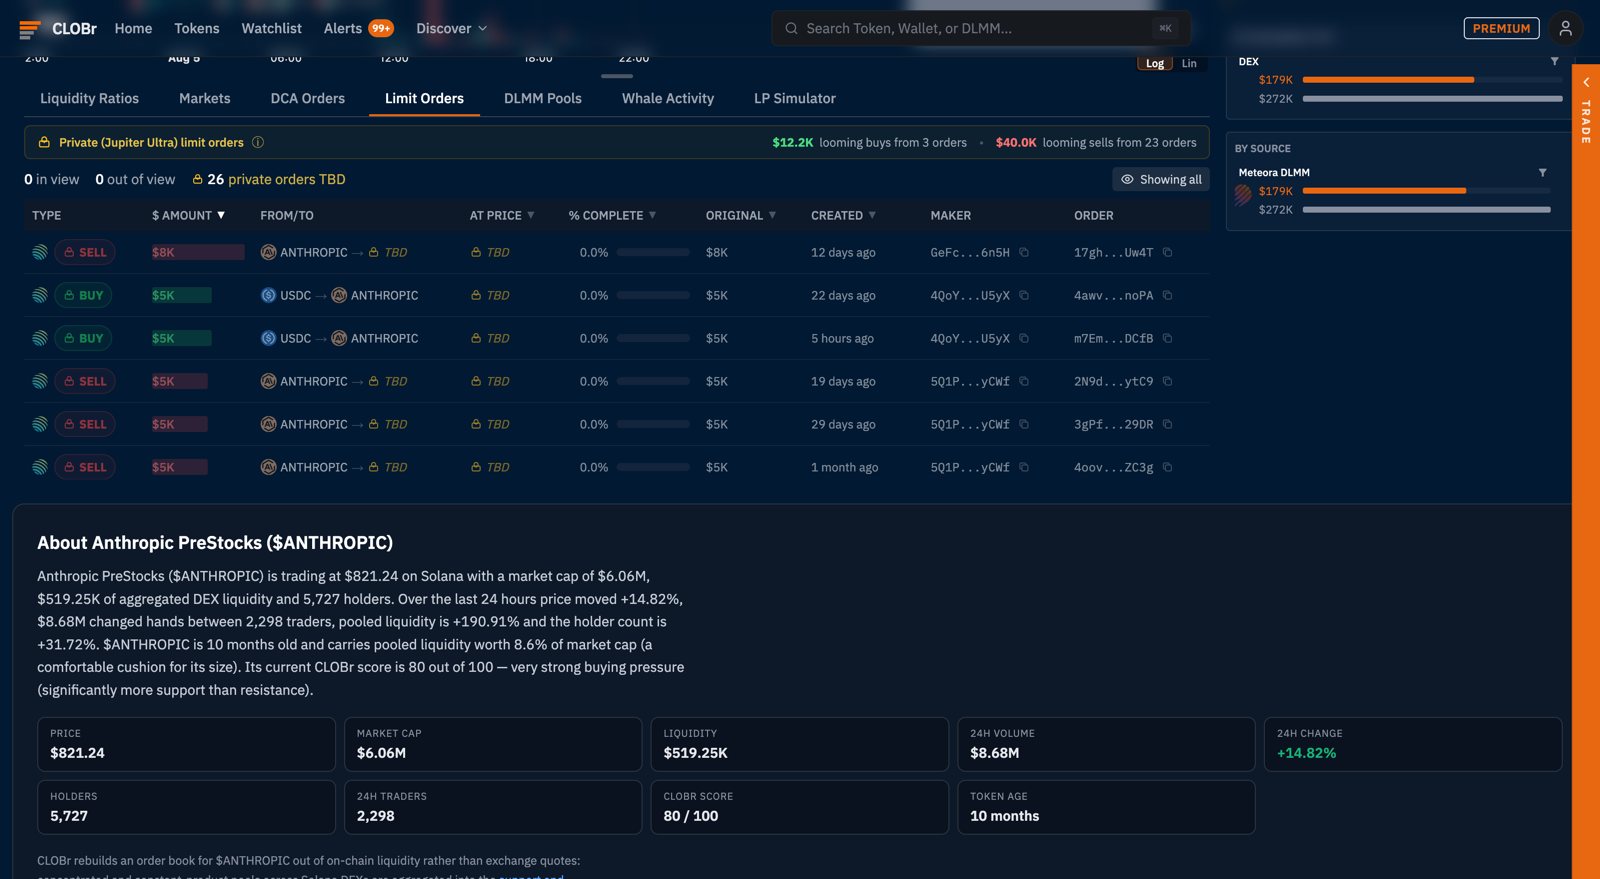The image size is (1600, 879).
Task: Copy order ID 4oov...ZC3g
Action: pos(1167,467)
